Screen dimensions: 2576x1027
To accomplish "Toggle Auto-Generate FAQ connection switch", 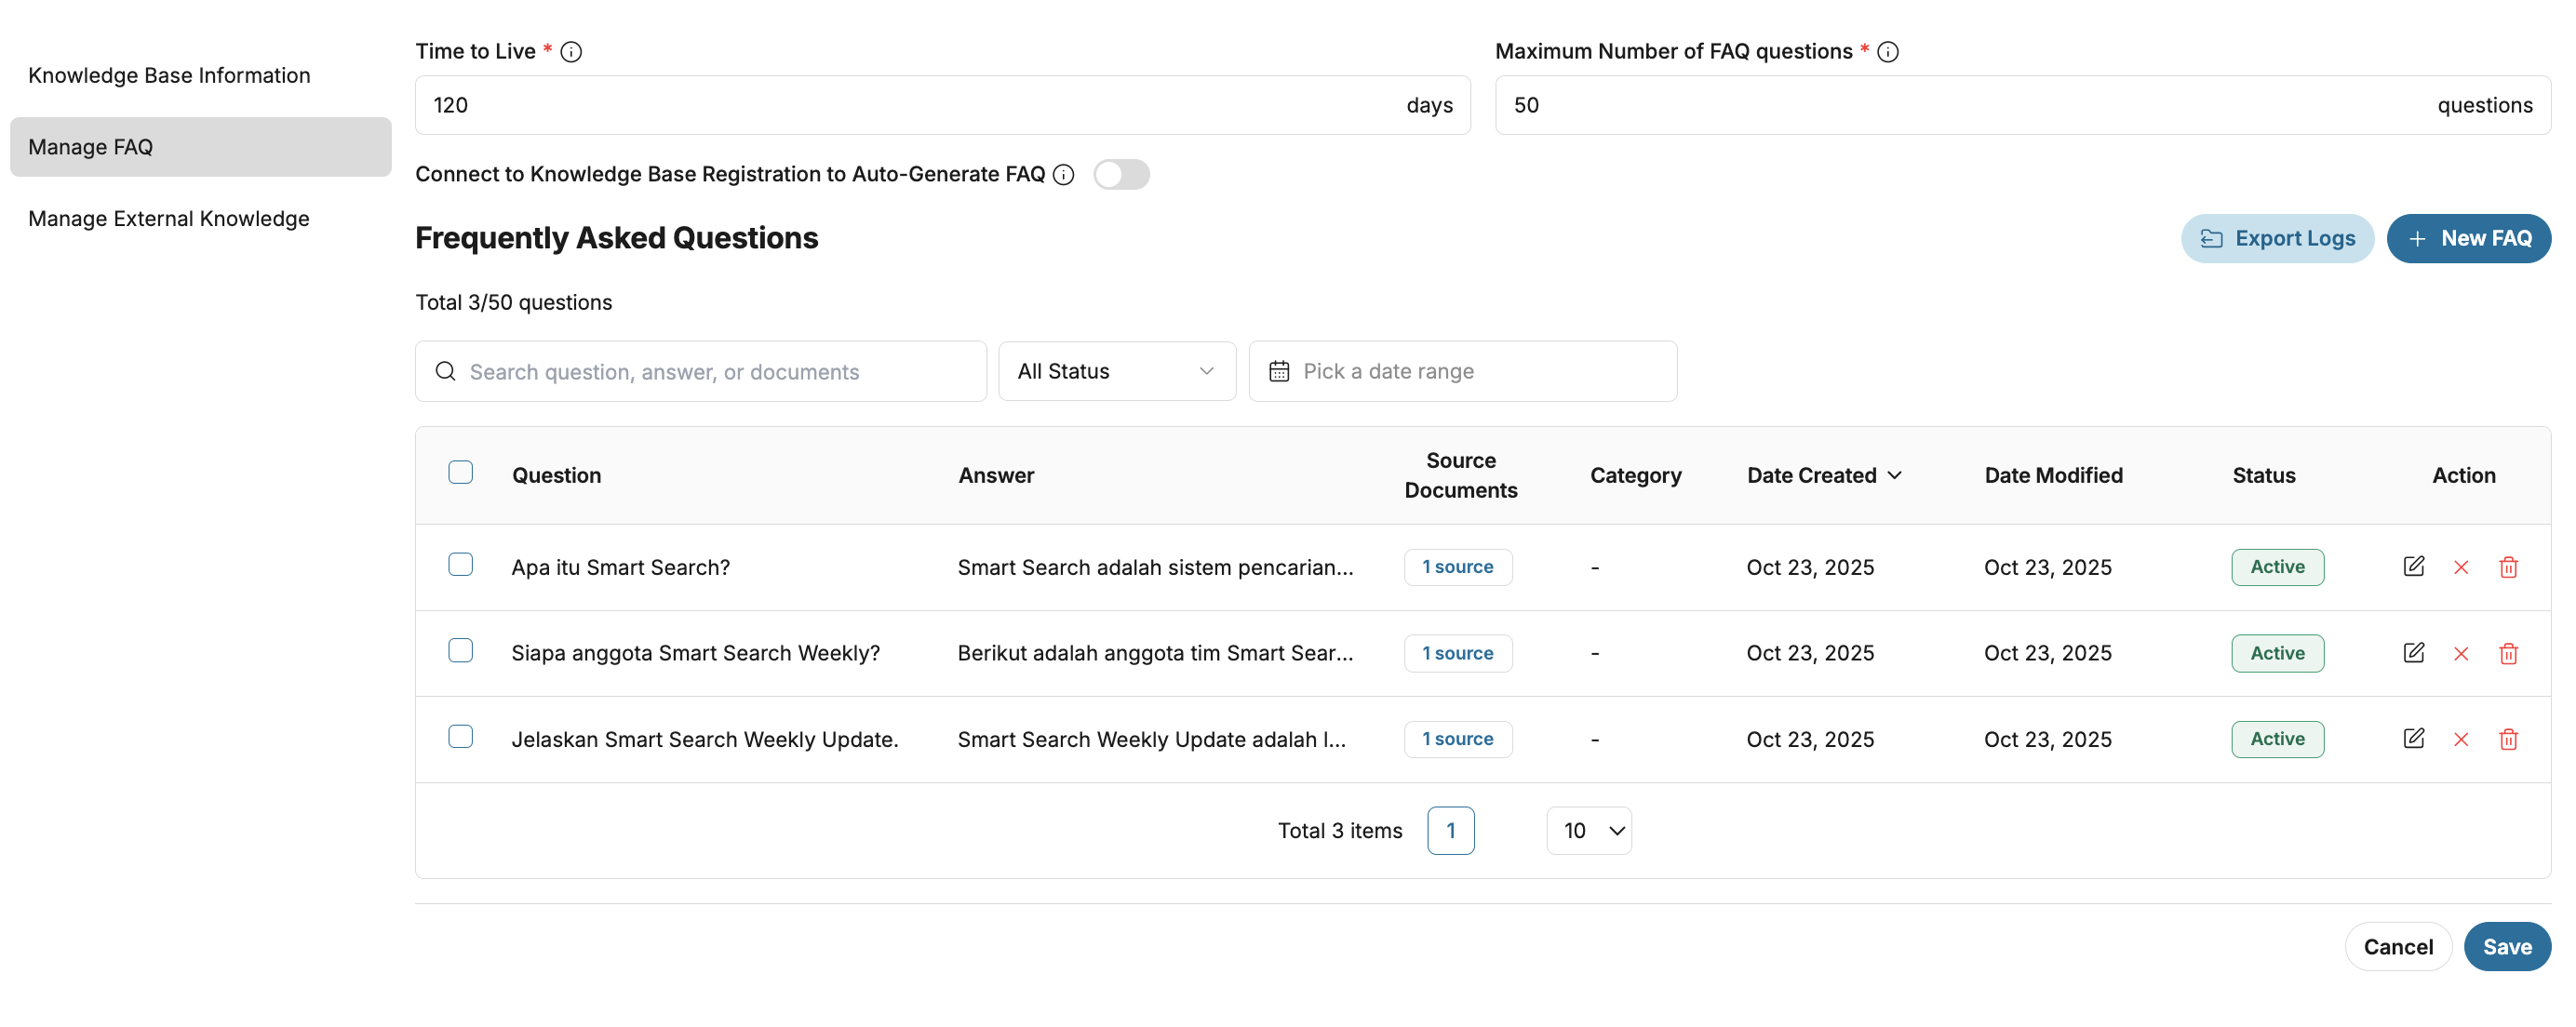I will 1121,175.
